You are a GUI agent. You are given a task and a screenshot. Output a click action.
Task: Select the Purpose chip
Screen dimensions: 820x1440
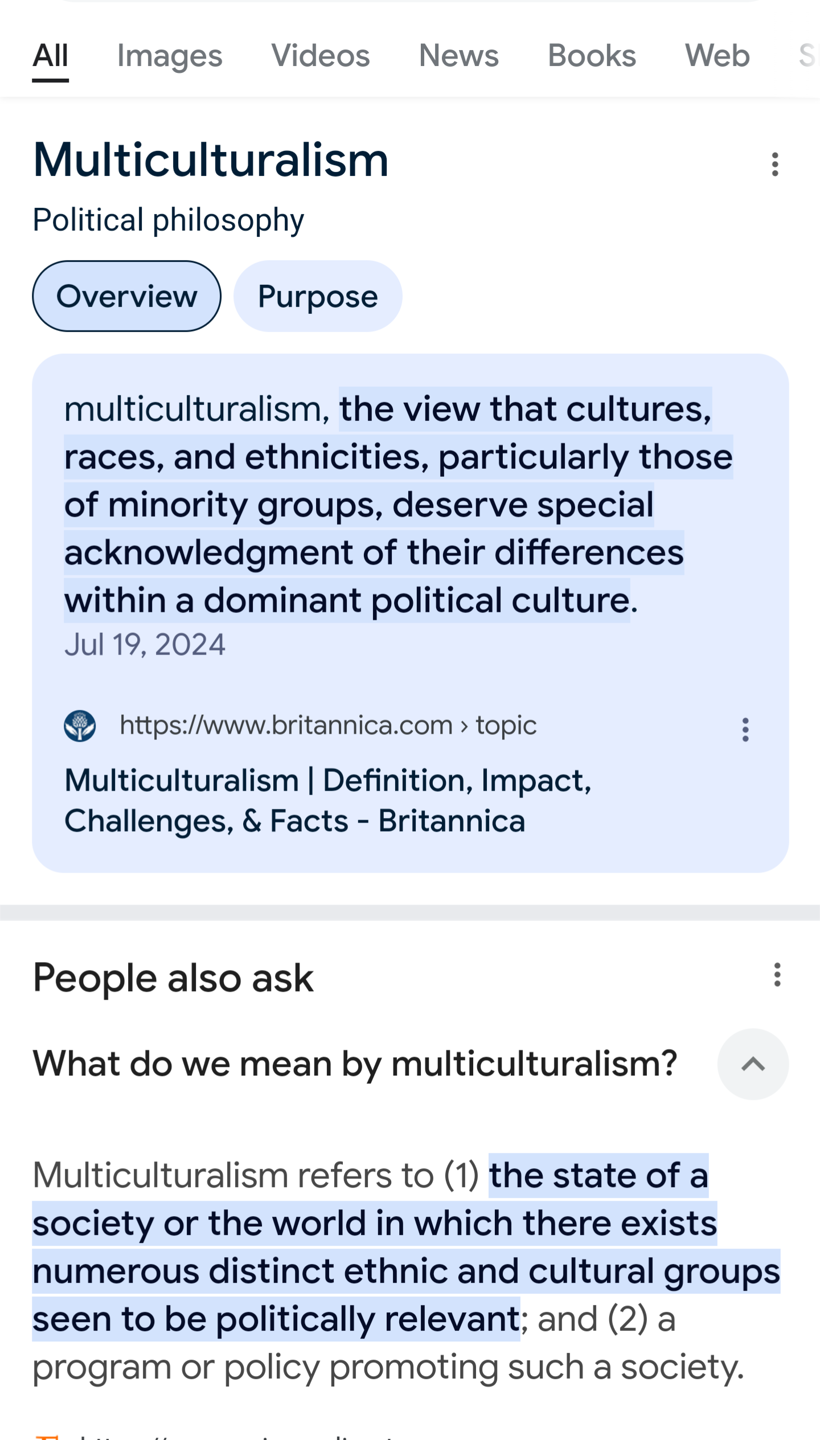pos(318,296)
